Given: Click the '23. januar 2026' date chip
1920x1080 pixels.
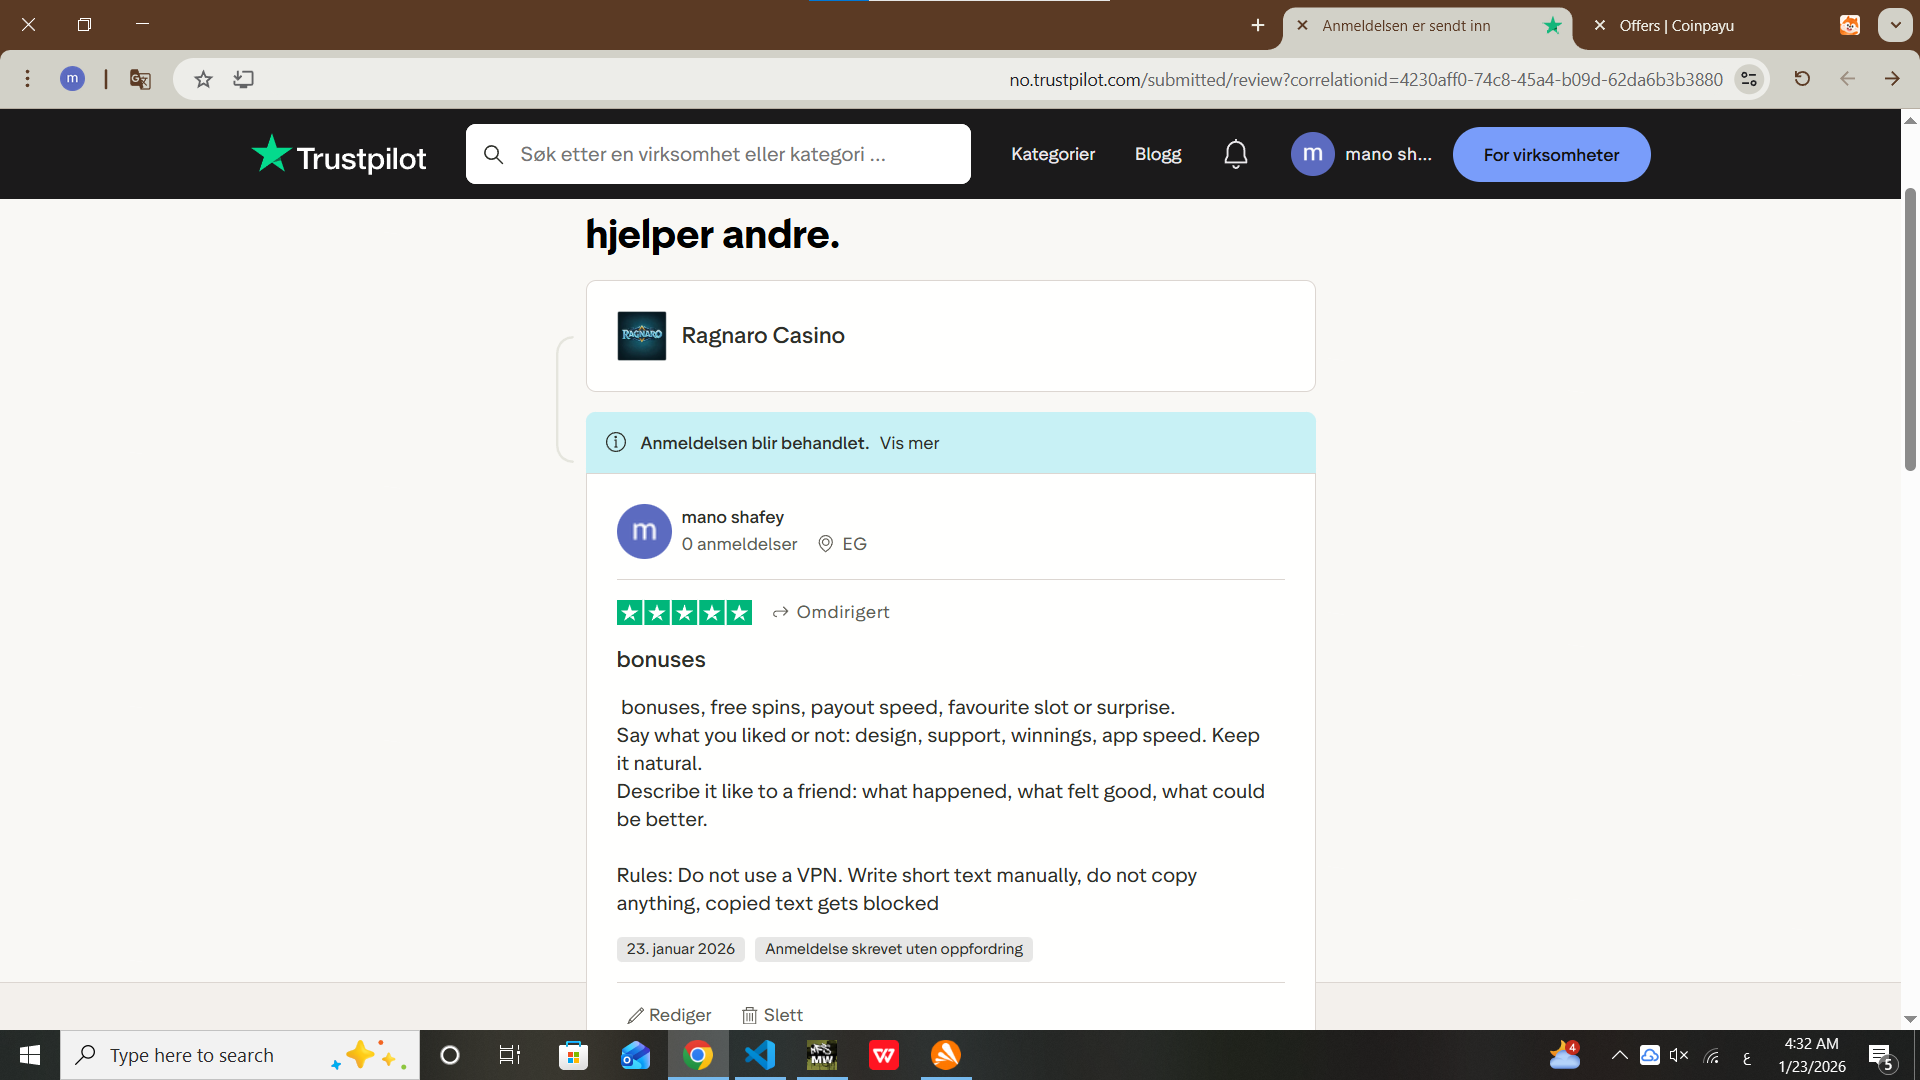Looking at the screenshot, I should point(681,949).
